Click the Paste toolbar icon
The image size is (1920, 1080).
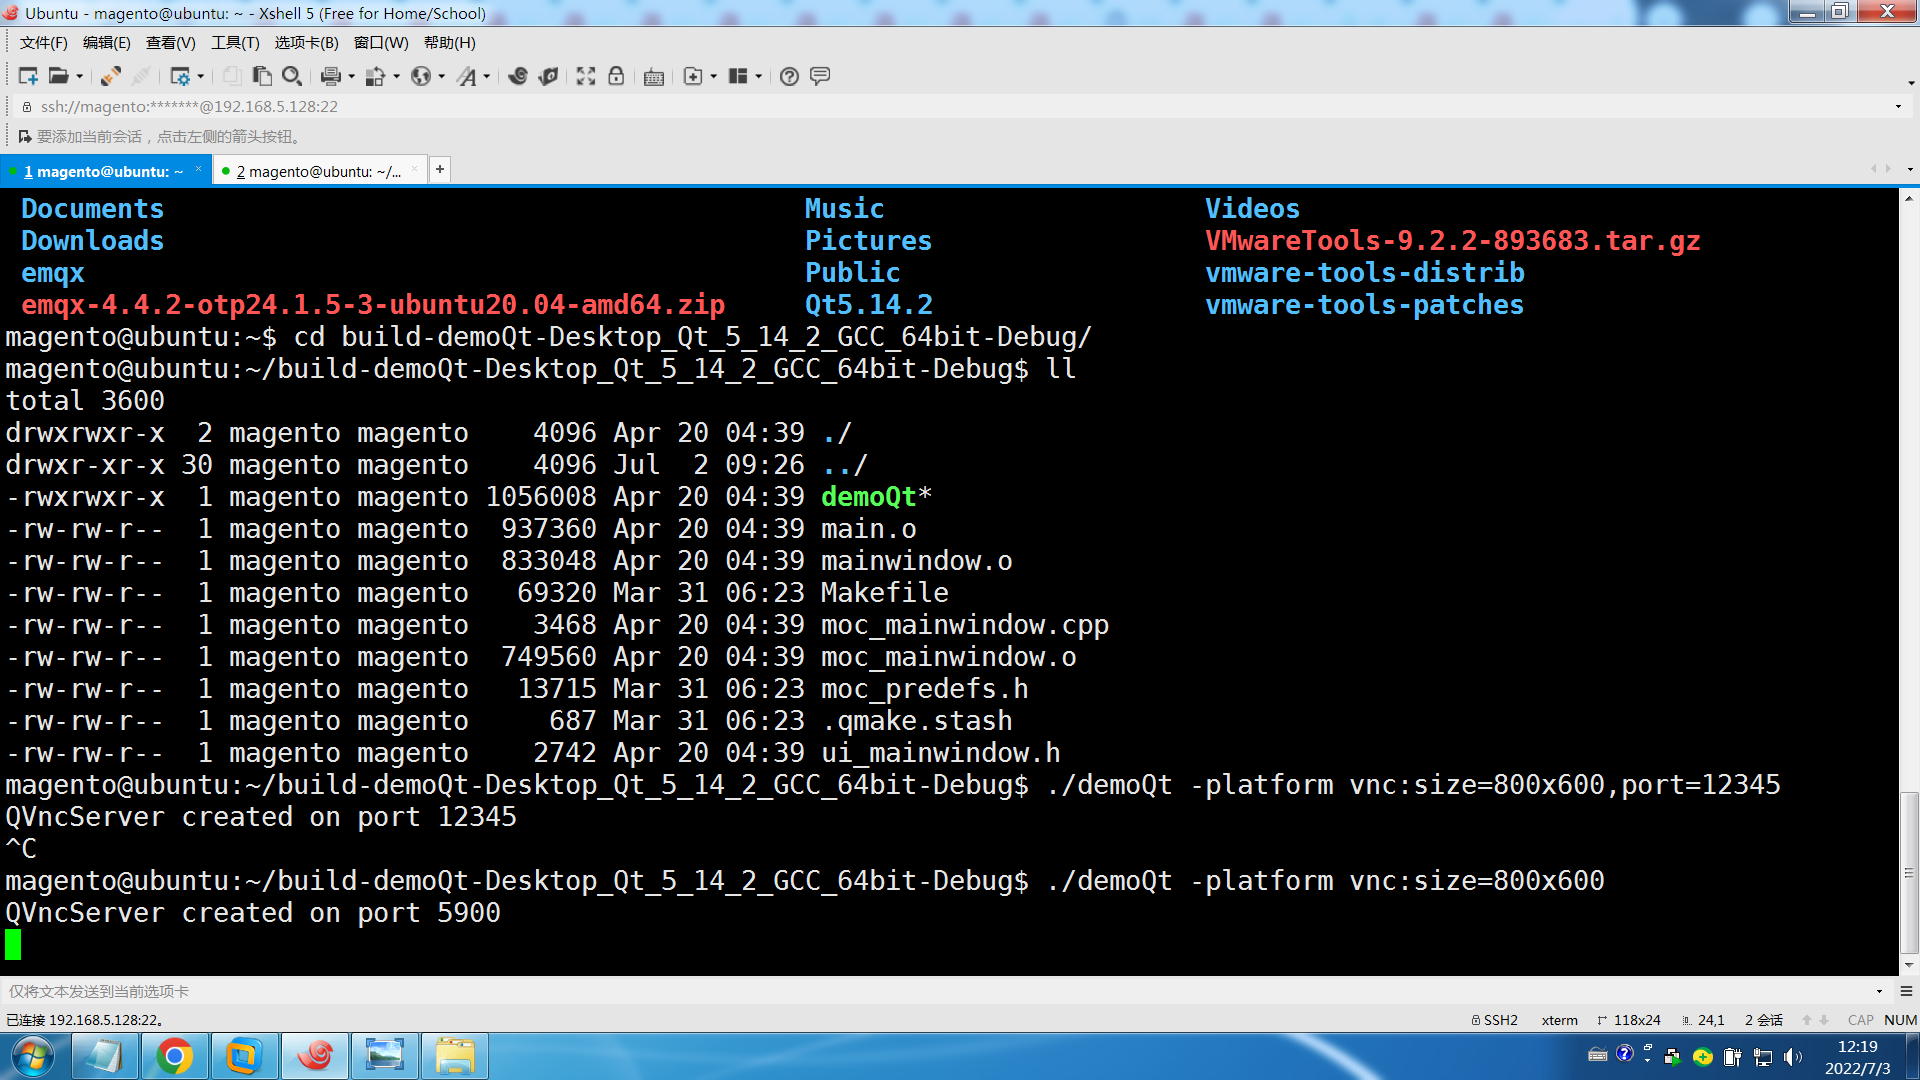pos(261,76)
